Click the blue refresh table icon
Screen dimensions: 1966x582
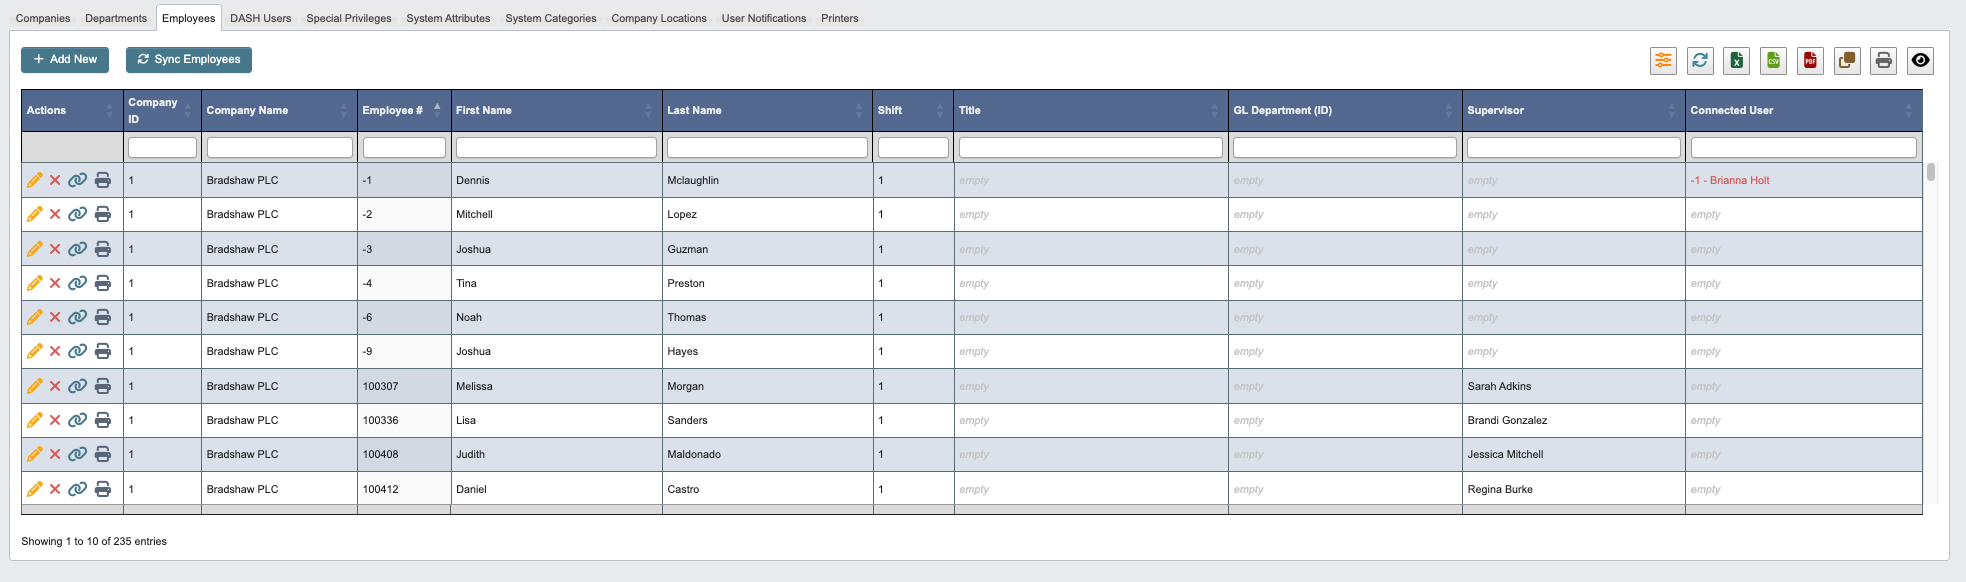click(x=1700, y=60)
